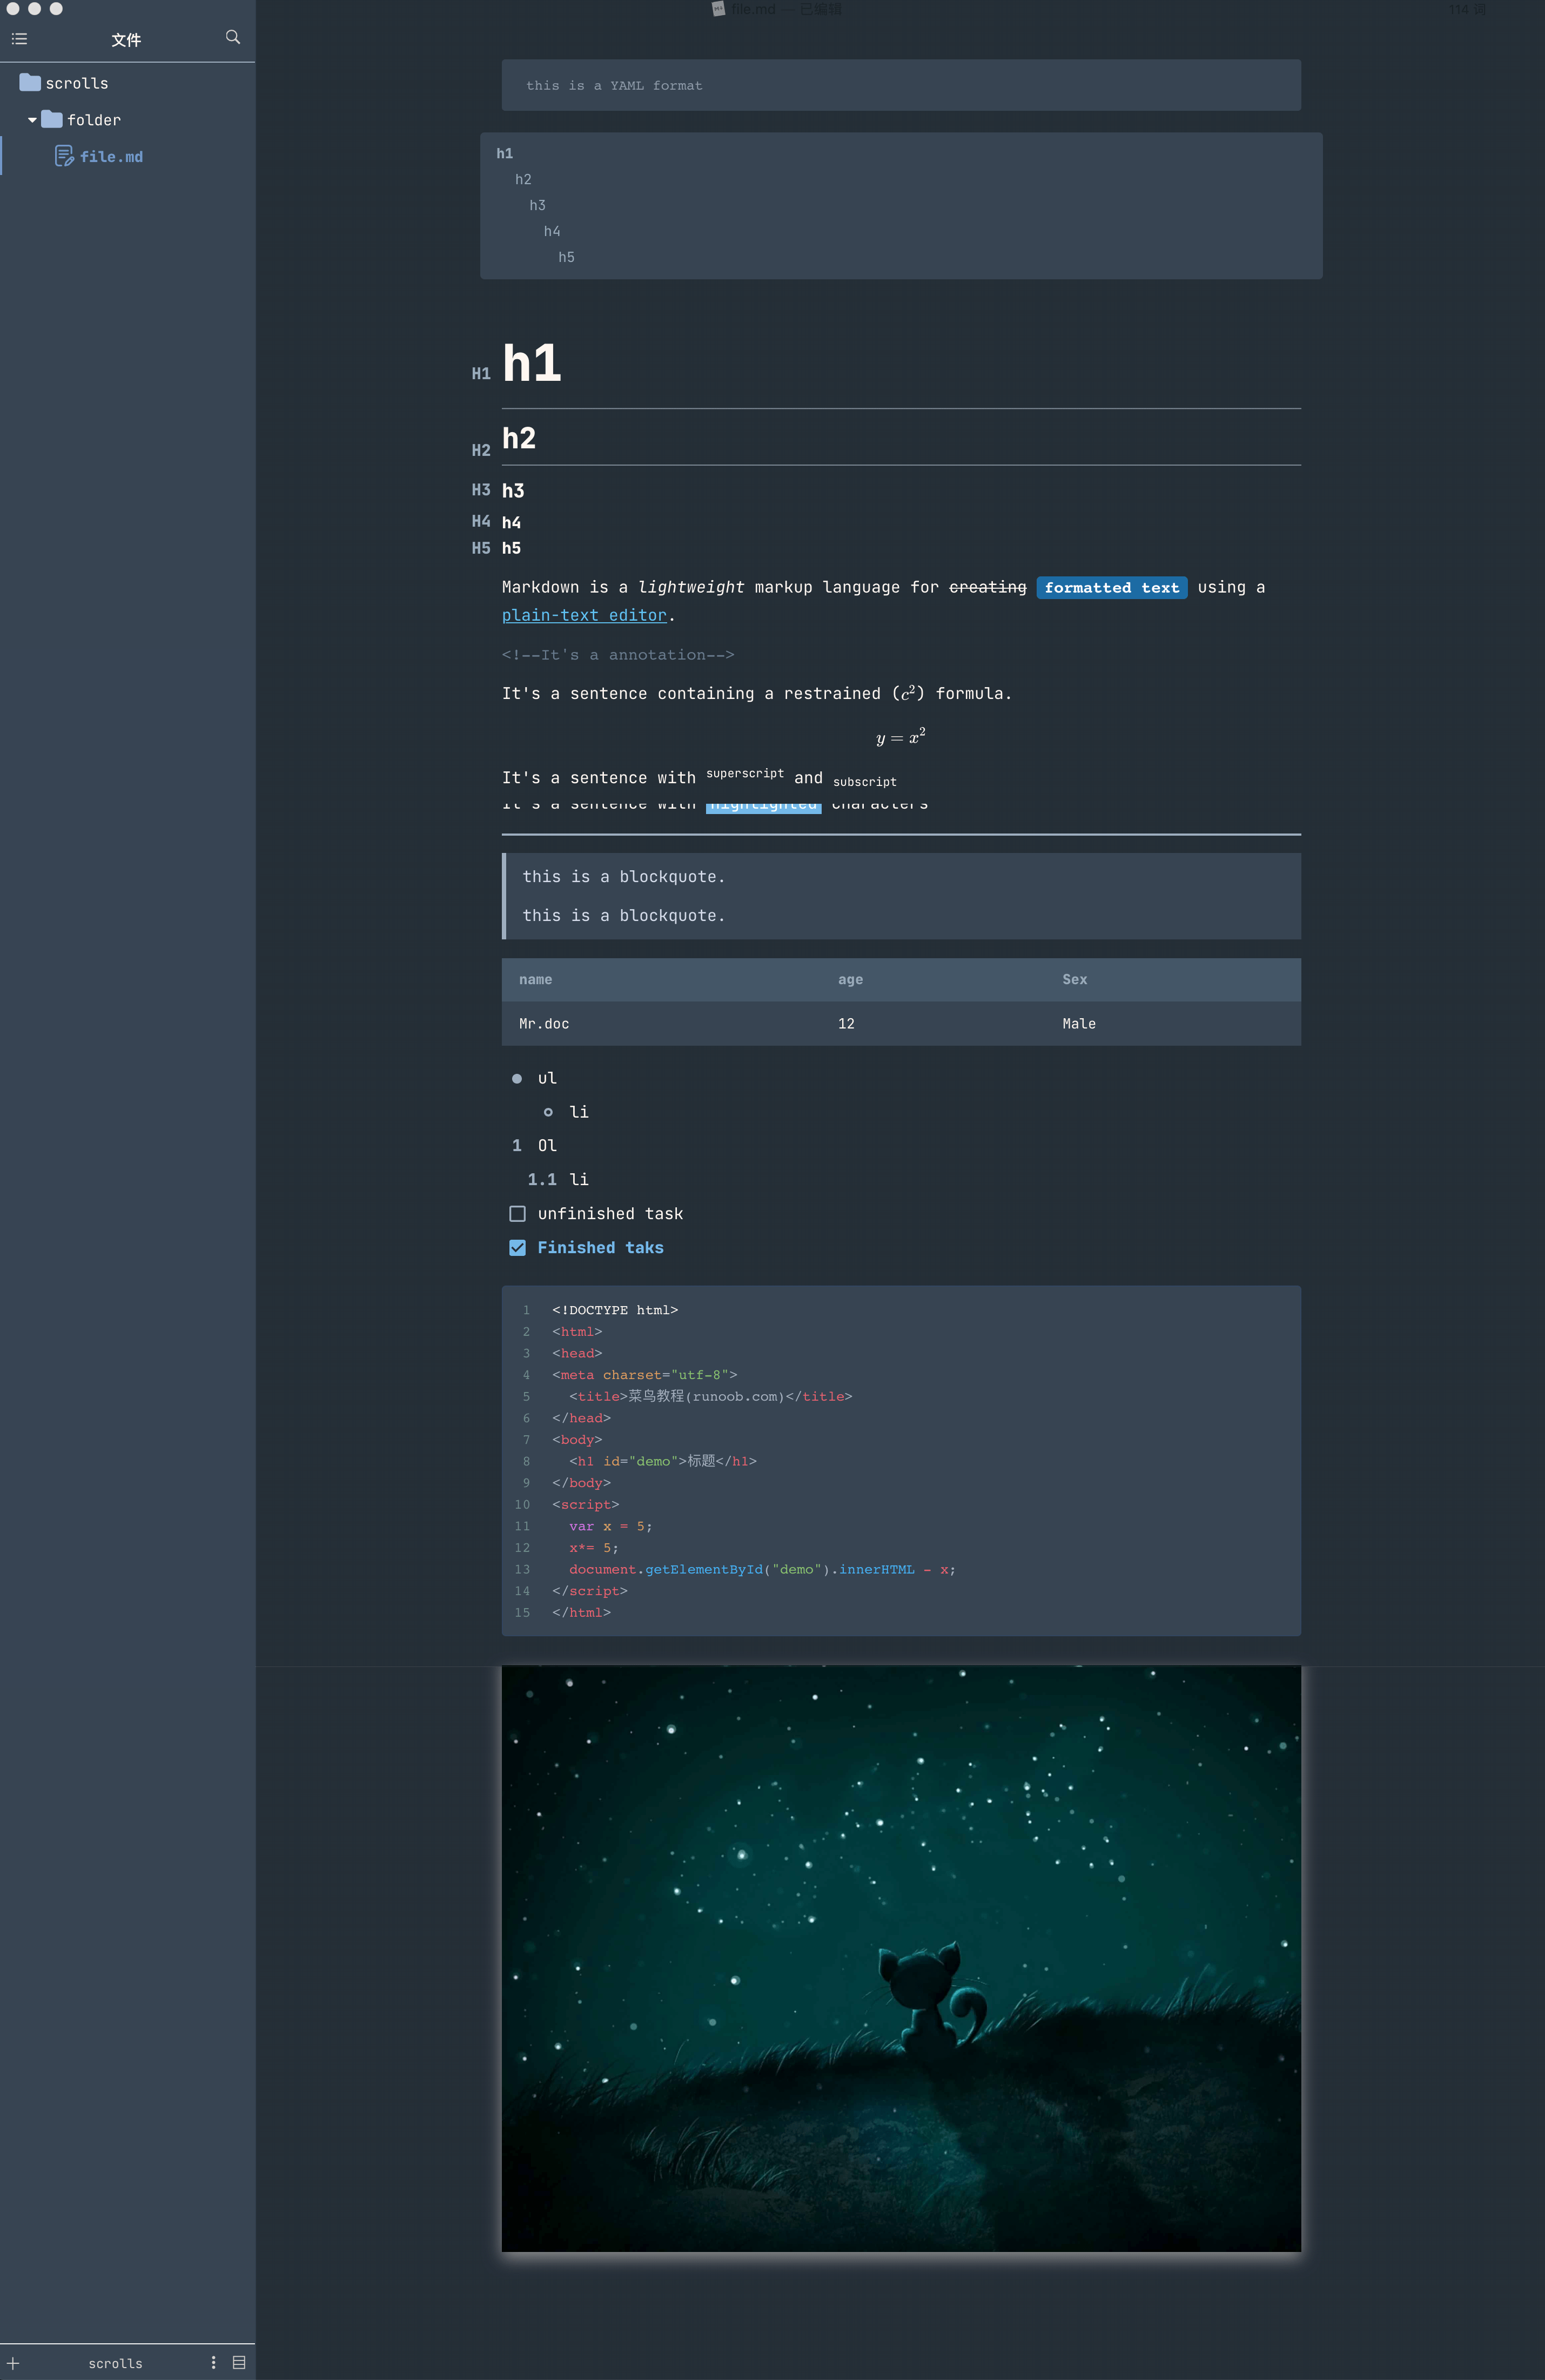Click the night sky cat image

tap(901, 1958)
